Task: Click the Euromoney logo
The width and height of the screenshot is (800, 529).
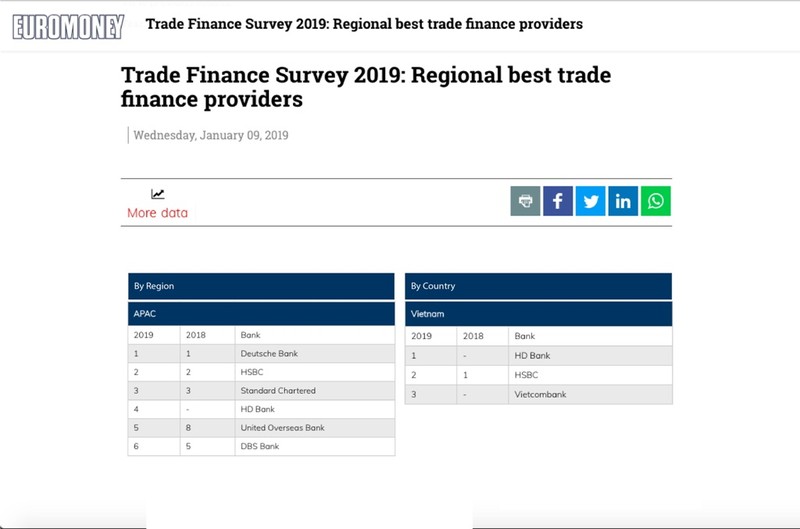Action: [68, 24]
